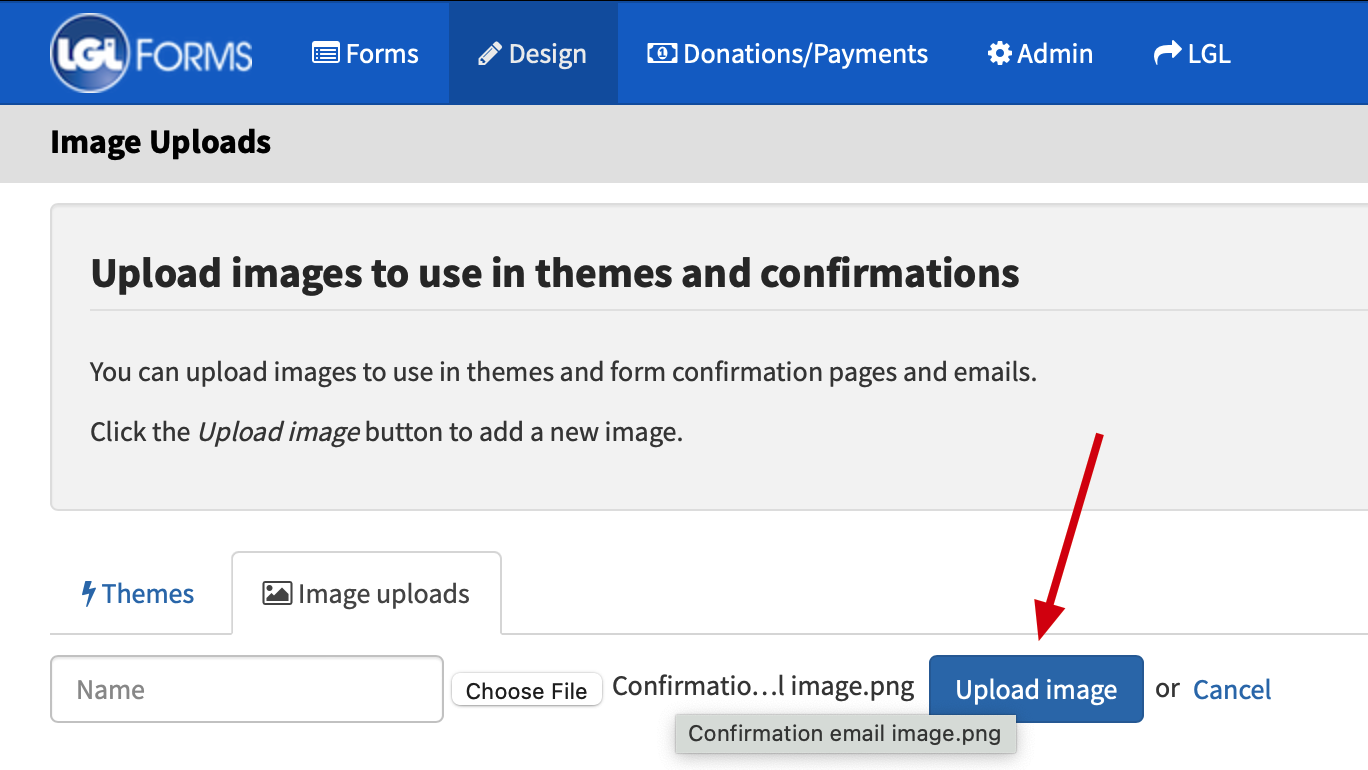Click the pencil icon beside Design

(x=490, y=54)
